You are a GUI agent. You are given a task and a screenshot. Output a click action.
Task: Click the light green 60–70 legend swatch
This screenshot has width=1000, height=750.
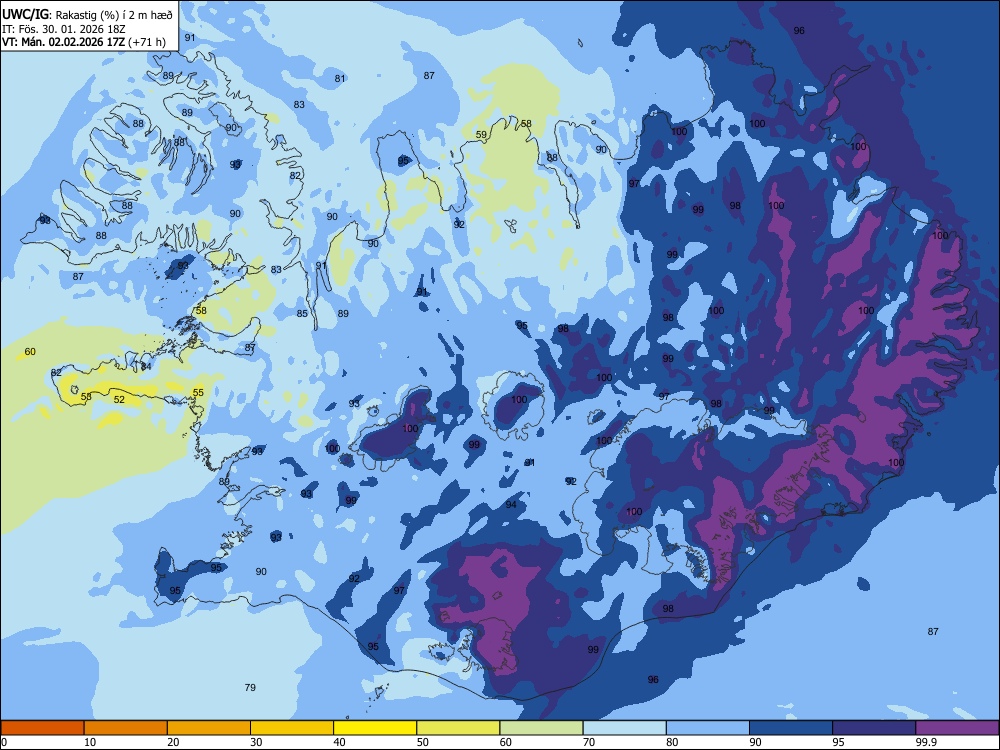(x=541, y=728)
